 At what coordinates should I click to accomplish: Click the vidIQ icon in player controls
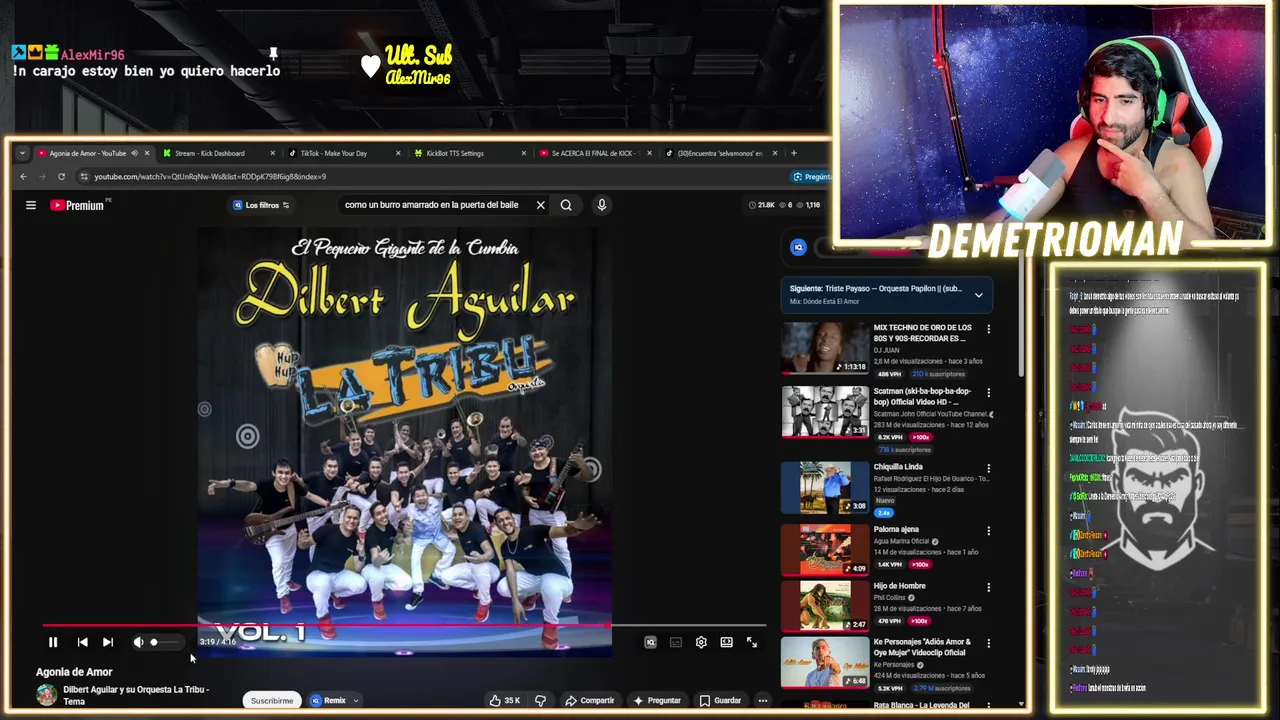click(x=650, y=642)
